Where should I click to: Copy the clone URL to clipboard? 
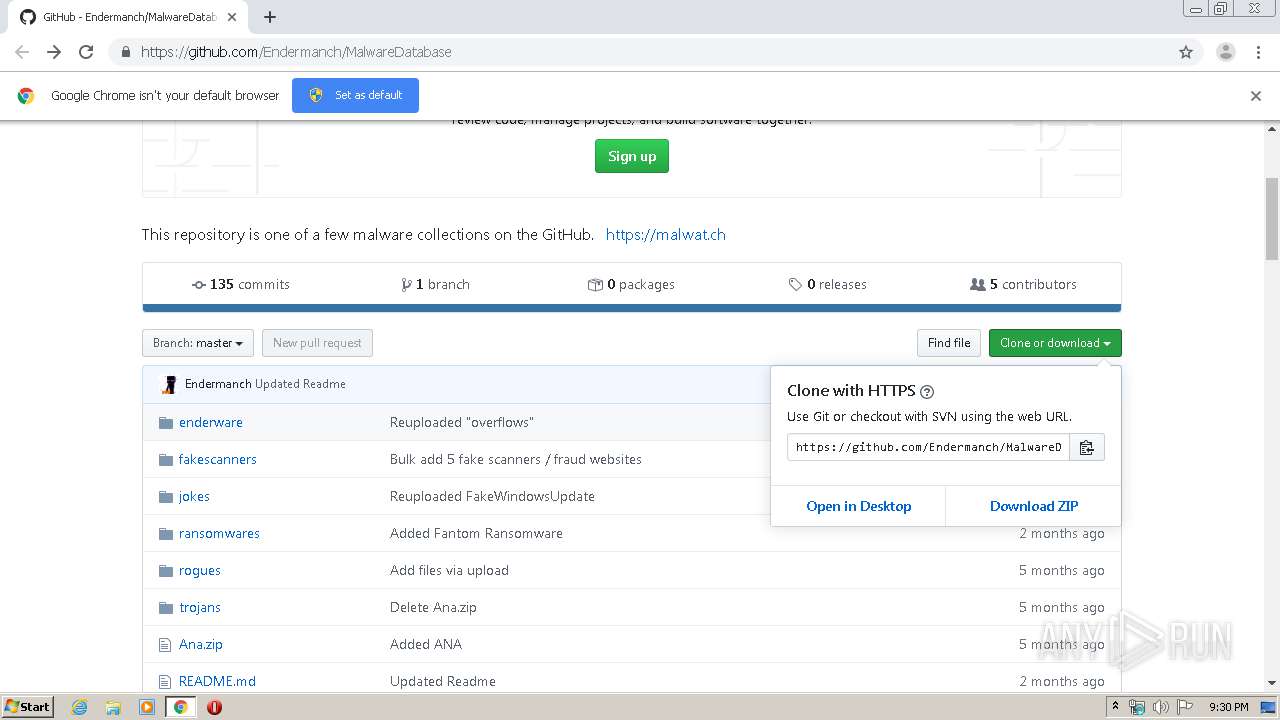click(1087, 447)
